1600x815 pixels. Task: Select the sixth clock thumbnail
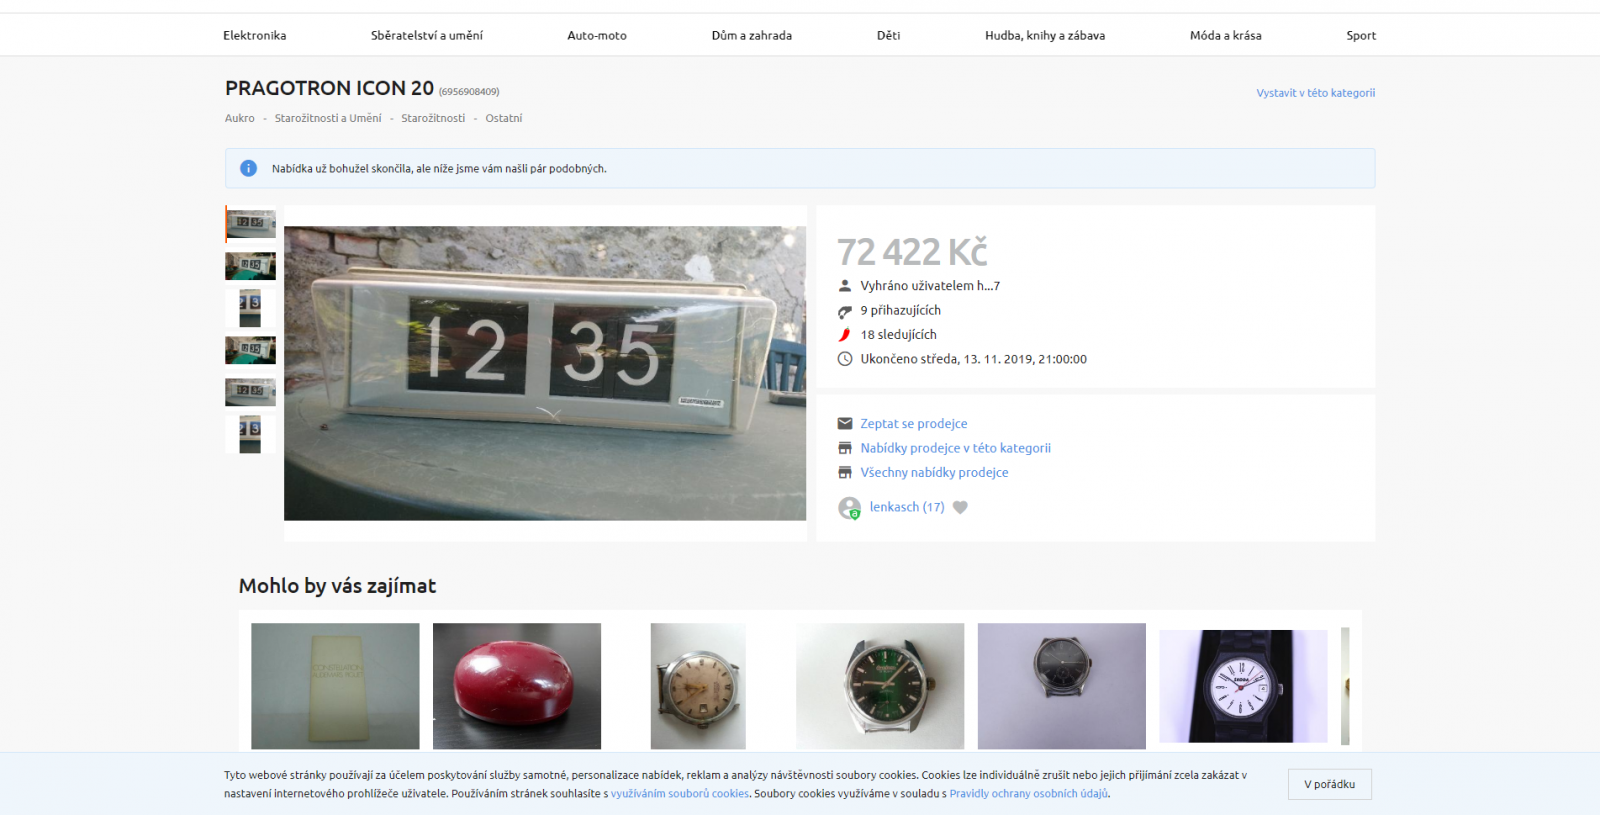tap(250, 434)
